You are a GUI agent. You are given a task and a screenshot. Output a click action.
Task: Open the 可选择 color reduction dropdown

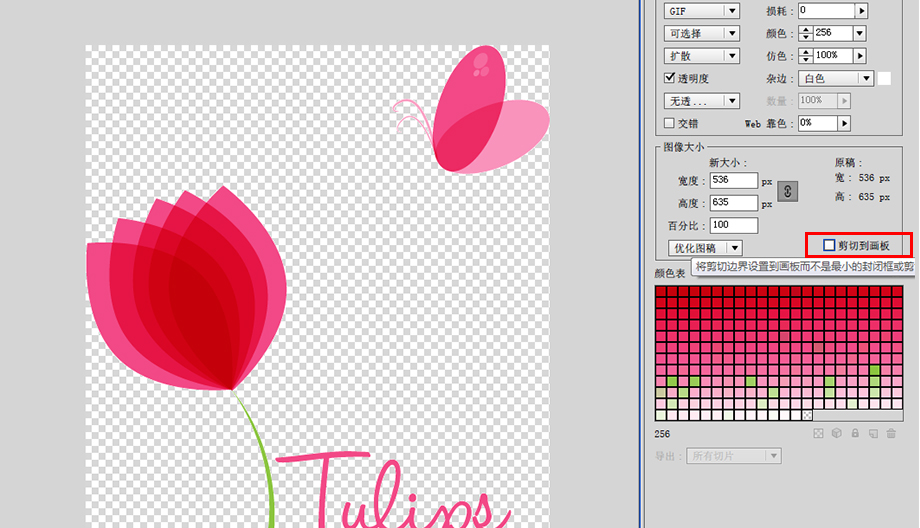pos(702,33)
